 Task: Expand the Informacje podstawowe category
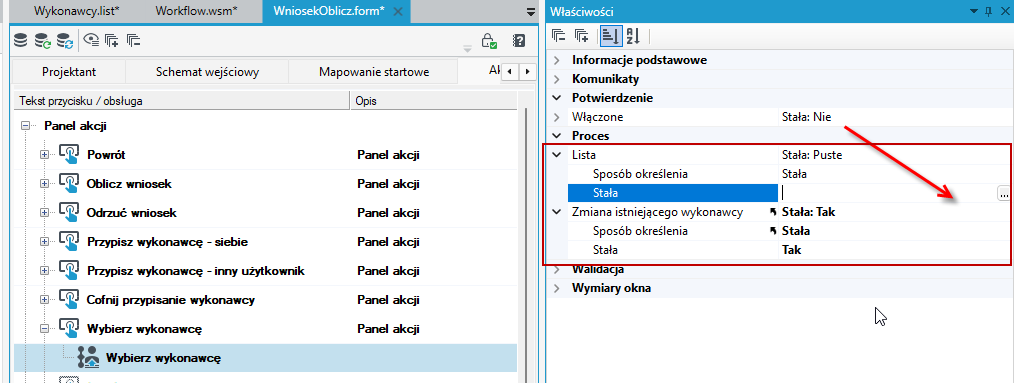[x=557, y=60]
